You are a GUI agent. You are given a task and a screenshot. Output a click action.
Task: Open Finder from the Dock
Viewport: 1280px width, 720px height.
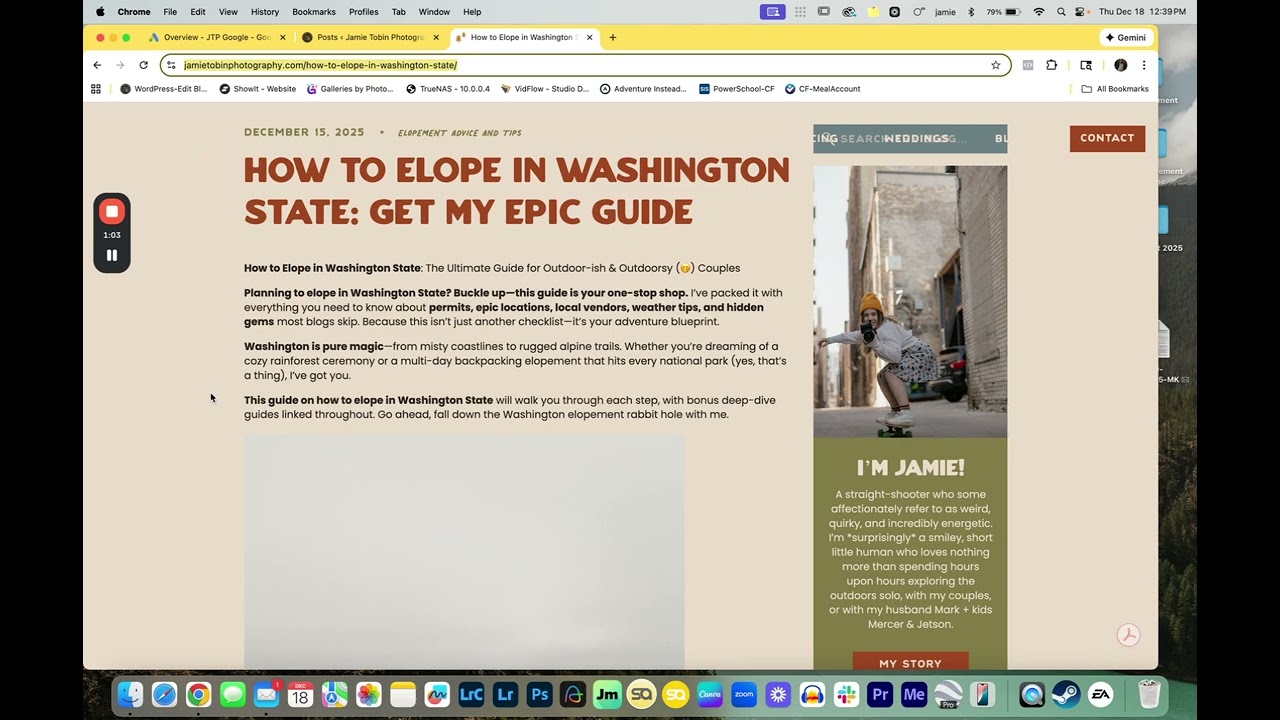[x=130, y=694]
